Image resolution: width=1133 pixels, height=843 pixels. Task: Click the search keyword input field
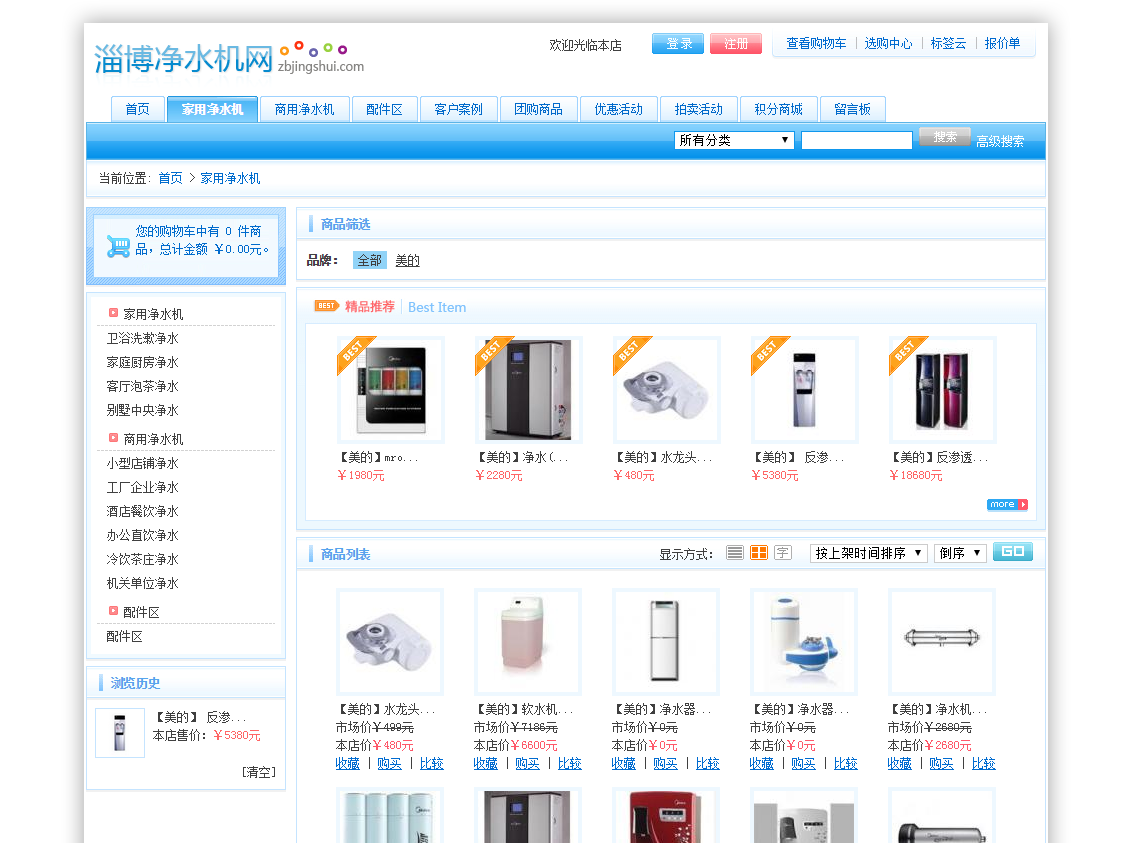[857, 140]
